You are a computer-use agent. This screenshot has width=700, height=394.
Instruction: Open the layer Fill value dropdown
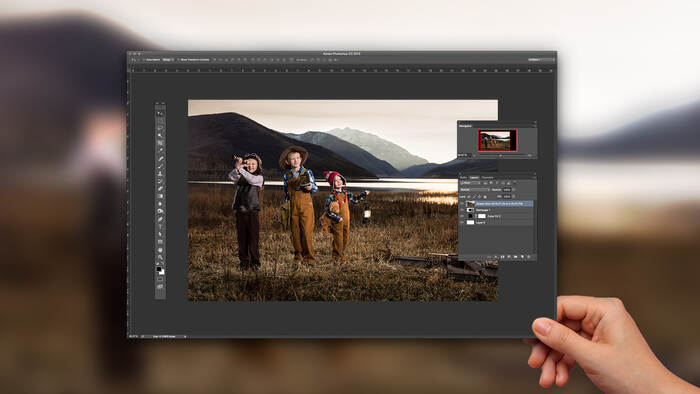coord(513,196)
